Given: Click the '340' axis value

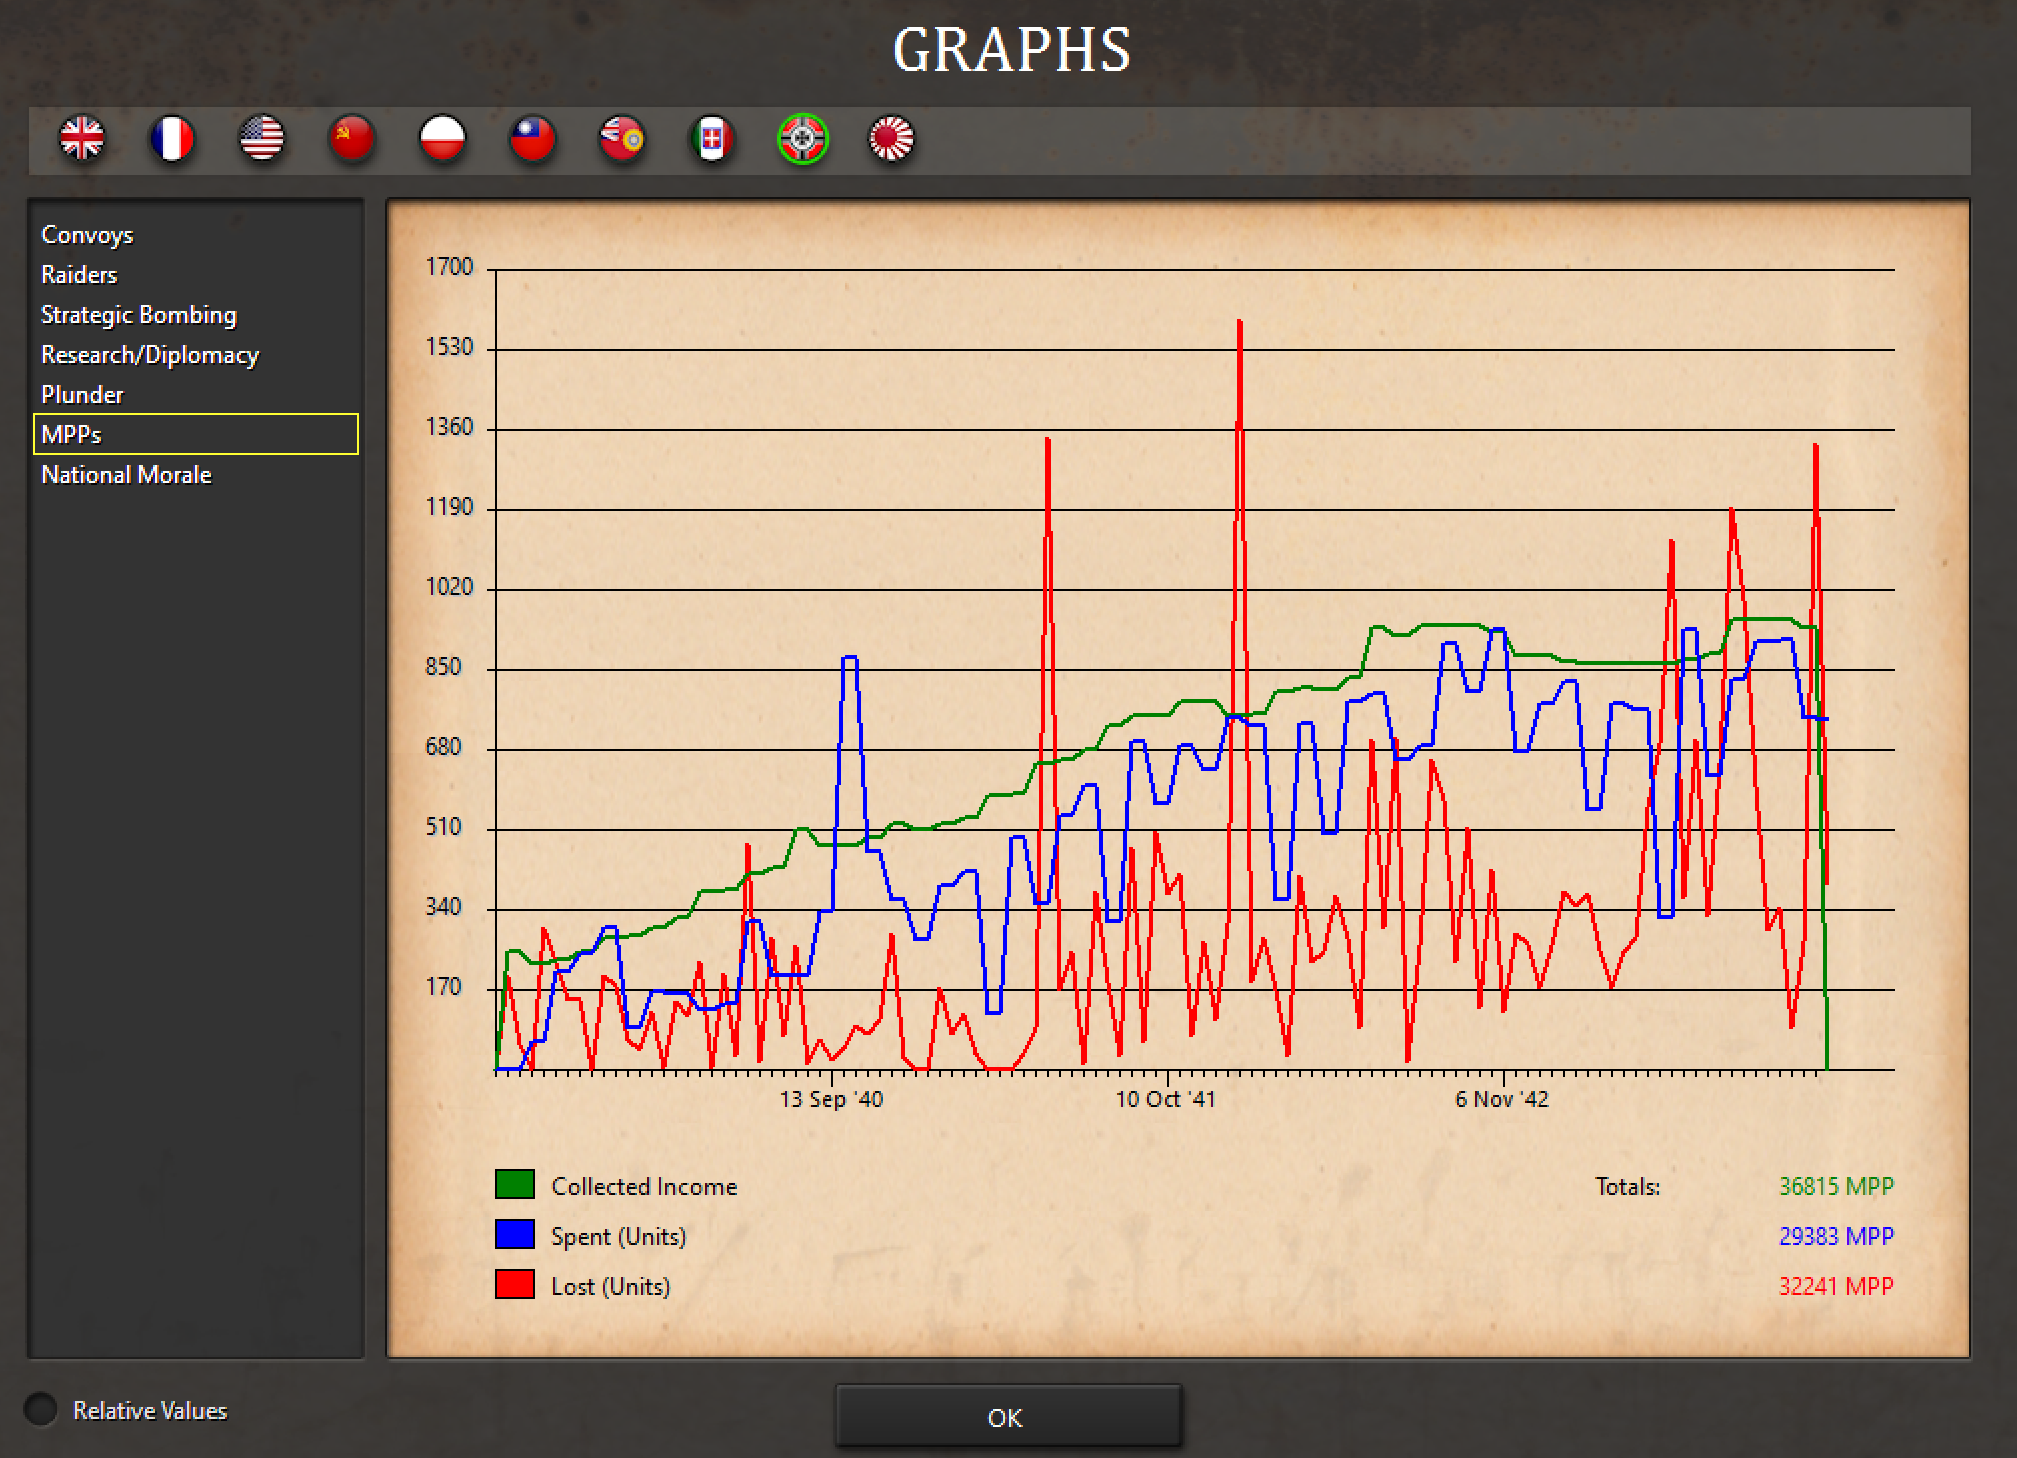Looking at the screenshot, I should point(443,907).
